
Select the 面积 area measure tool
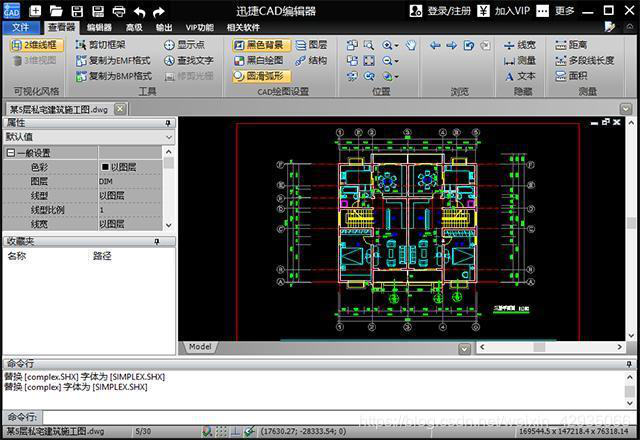[571, 76]
